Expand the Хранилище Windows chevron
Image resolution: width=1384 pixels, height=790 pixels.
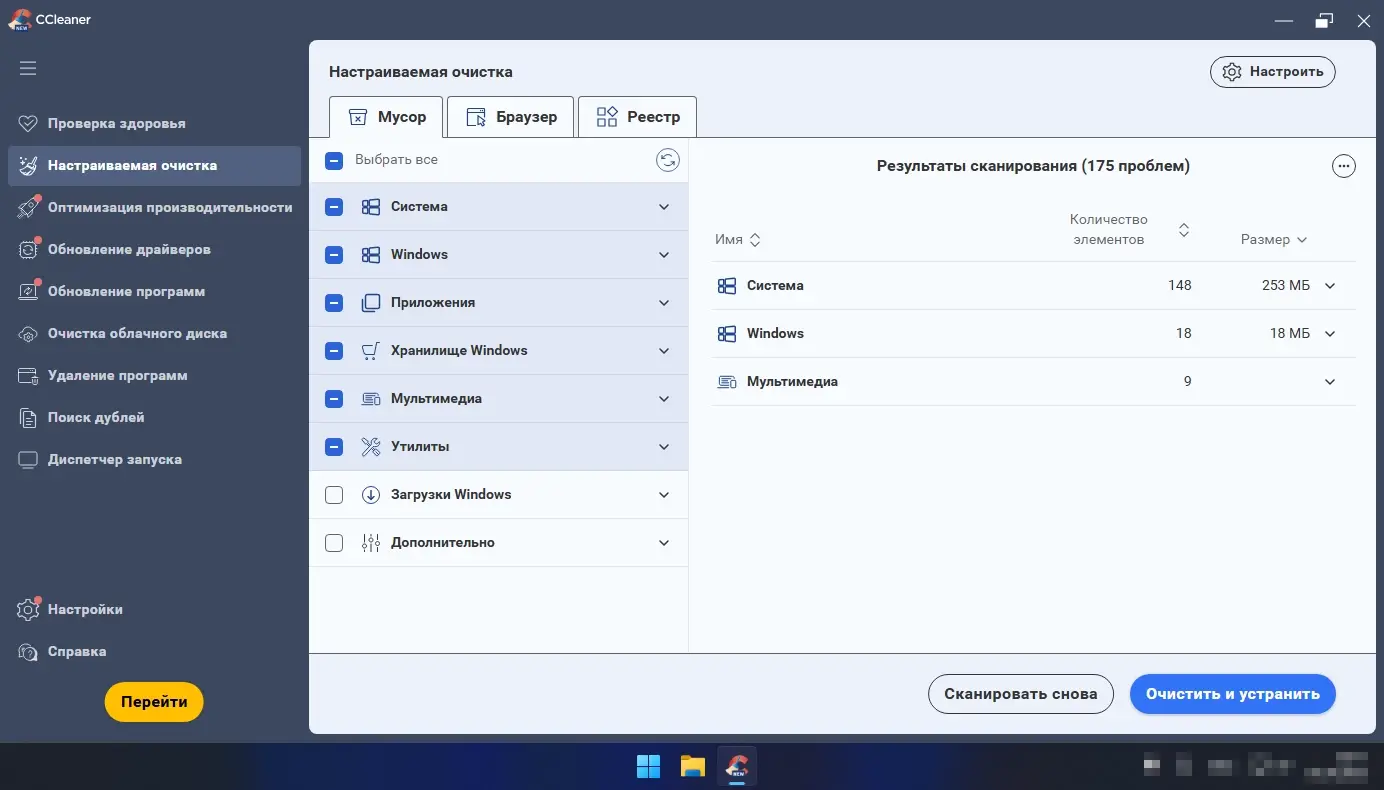point(664,351)
